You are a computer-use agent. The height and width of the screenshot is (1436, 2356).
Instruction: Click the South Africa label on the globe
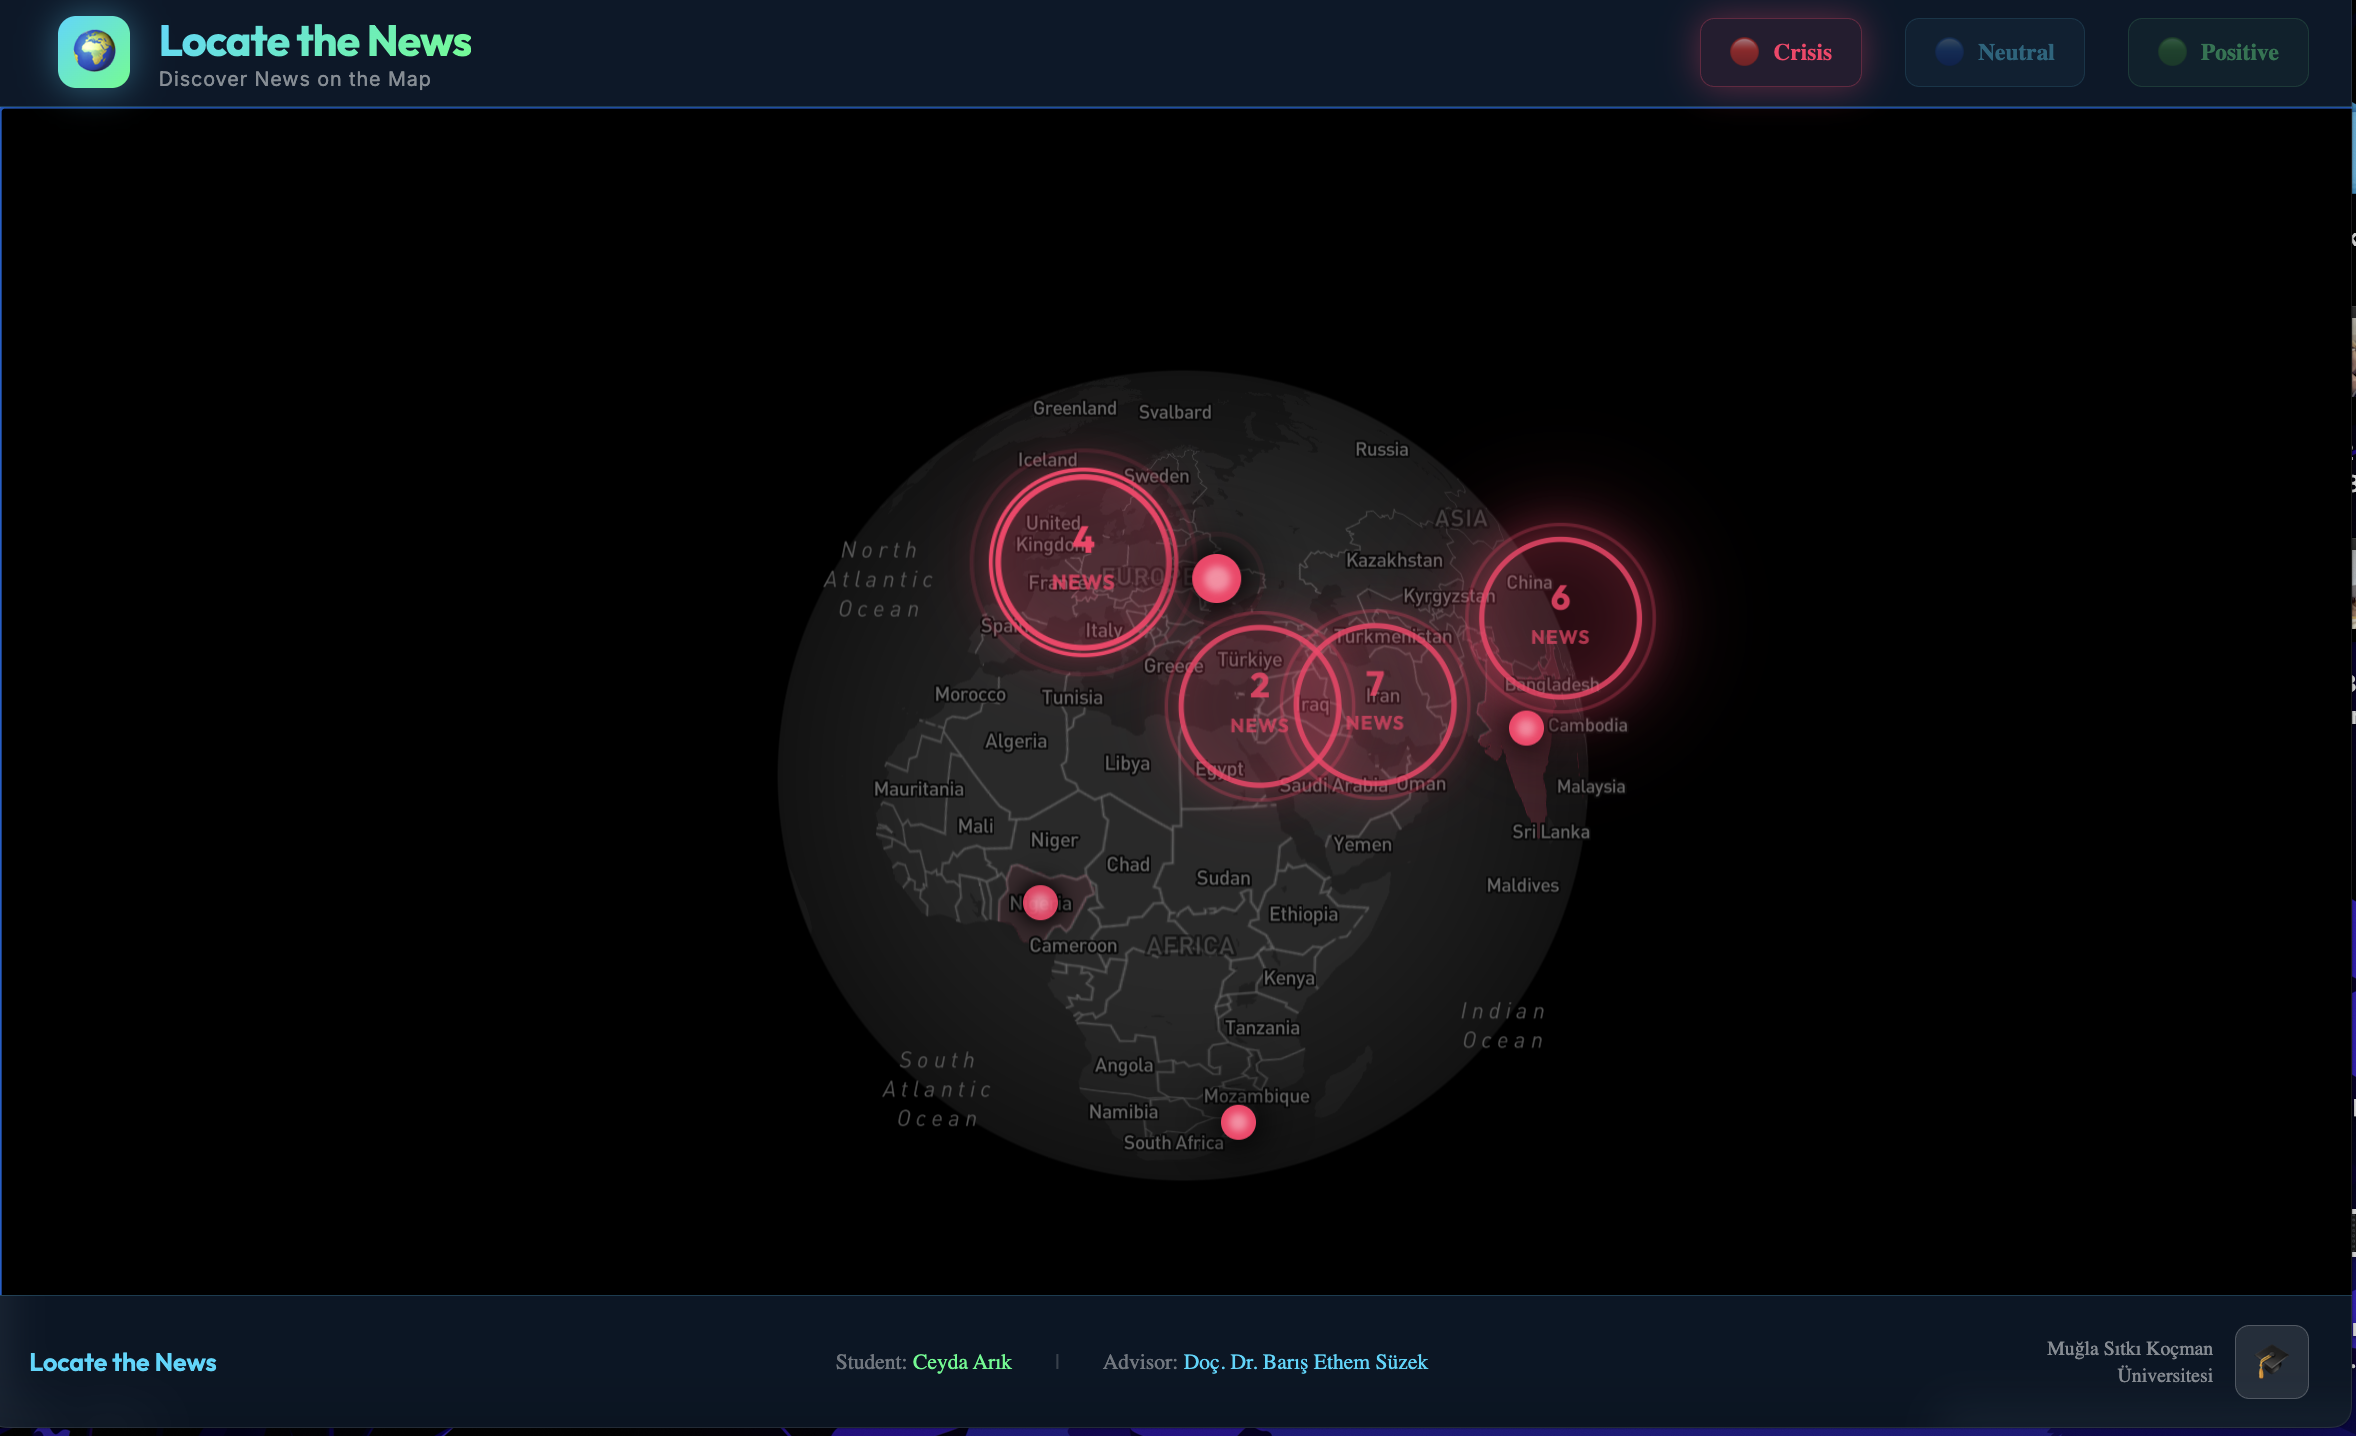click(1173, 1142)
